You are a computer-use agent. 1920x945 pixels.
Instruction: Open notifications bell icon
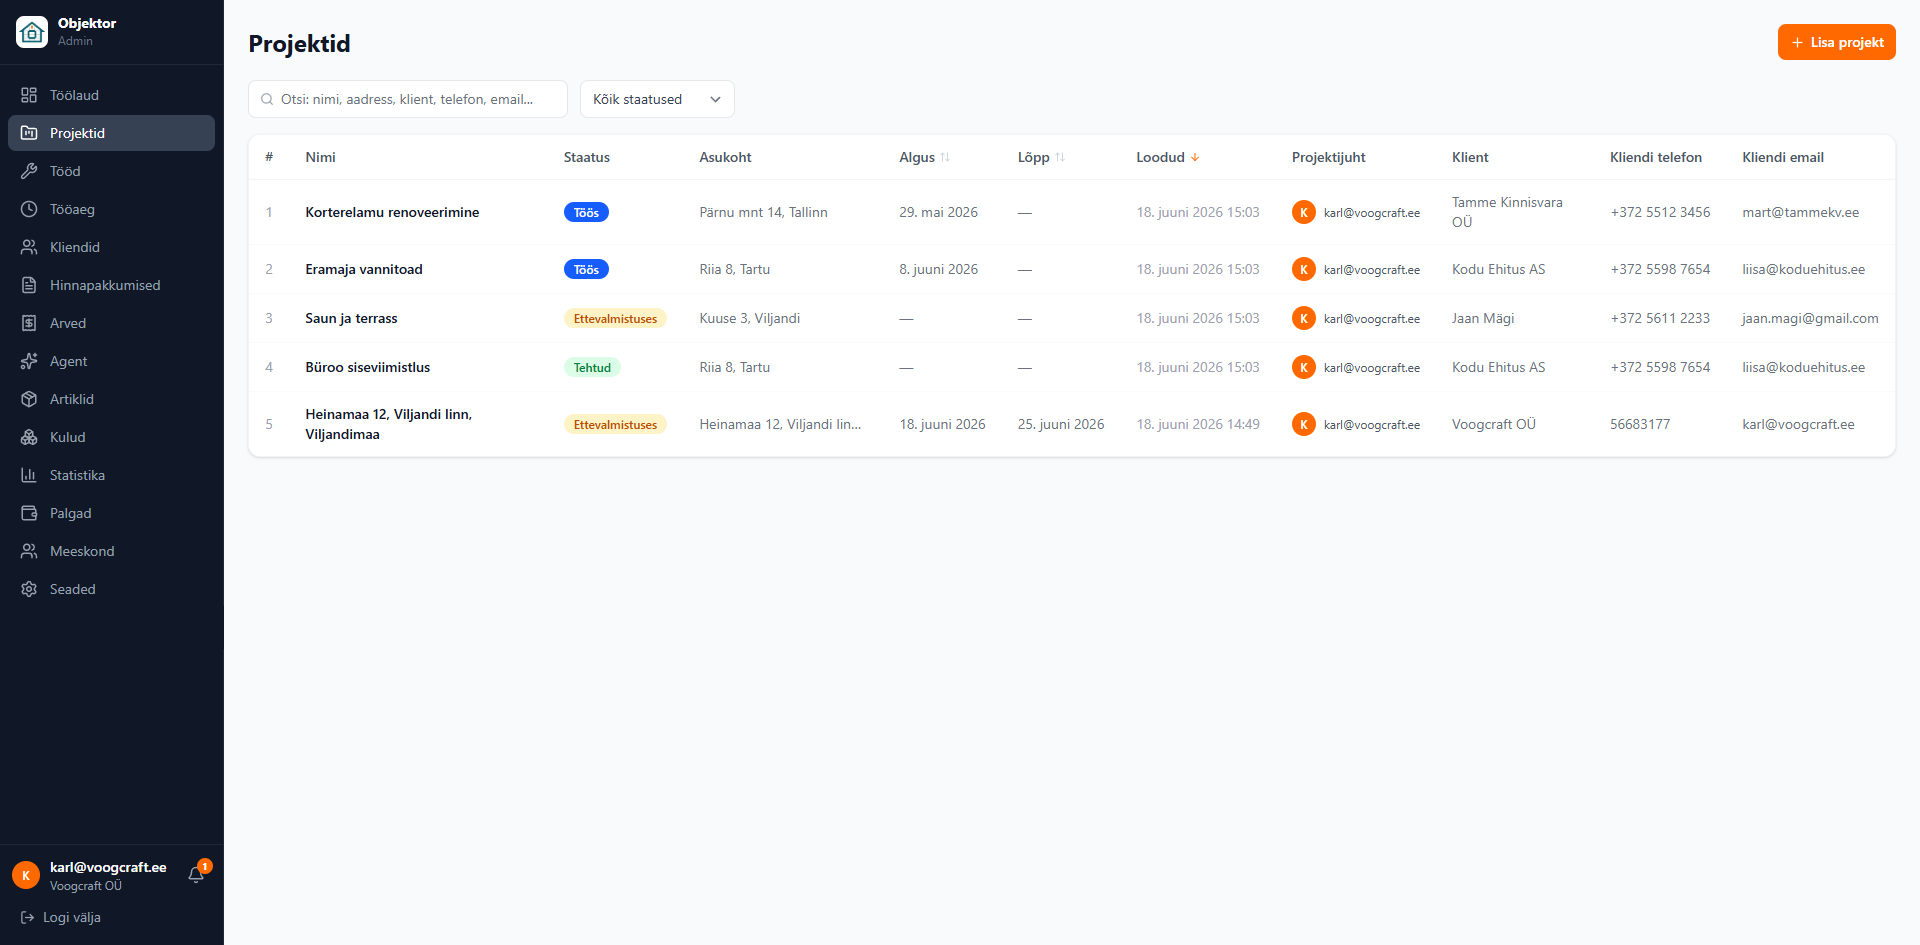[x=196, y=875]
